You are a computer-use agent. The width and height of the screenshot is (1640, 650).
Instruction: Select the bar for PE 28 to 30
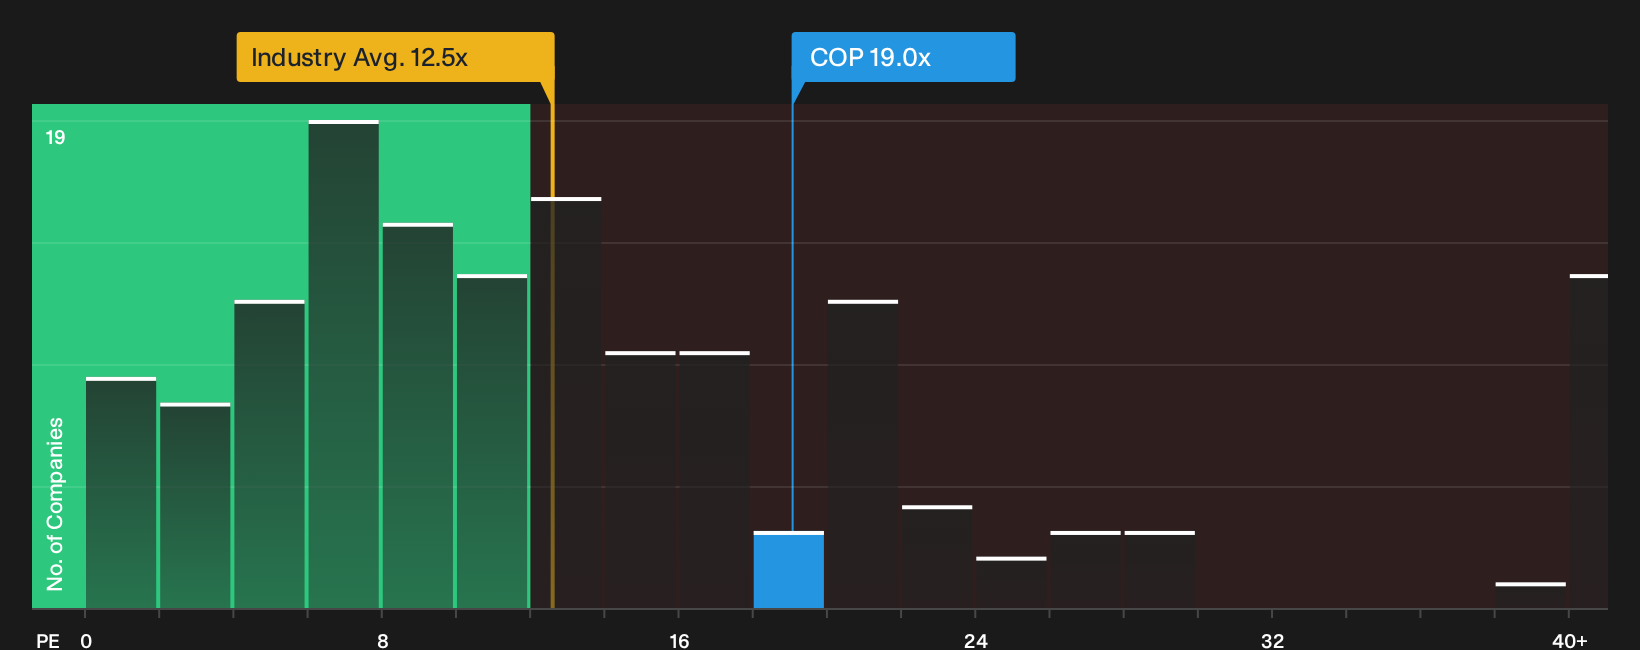(x=1160, y=570)
